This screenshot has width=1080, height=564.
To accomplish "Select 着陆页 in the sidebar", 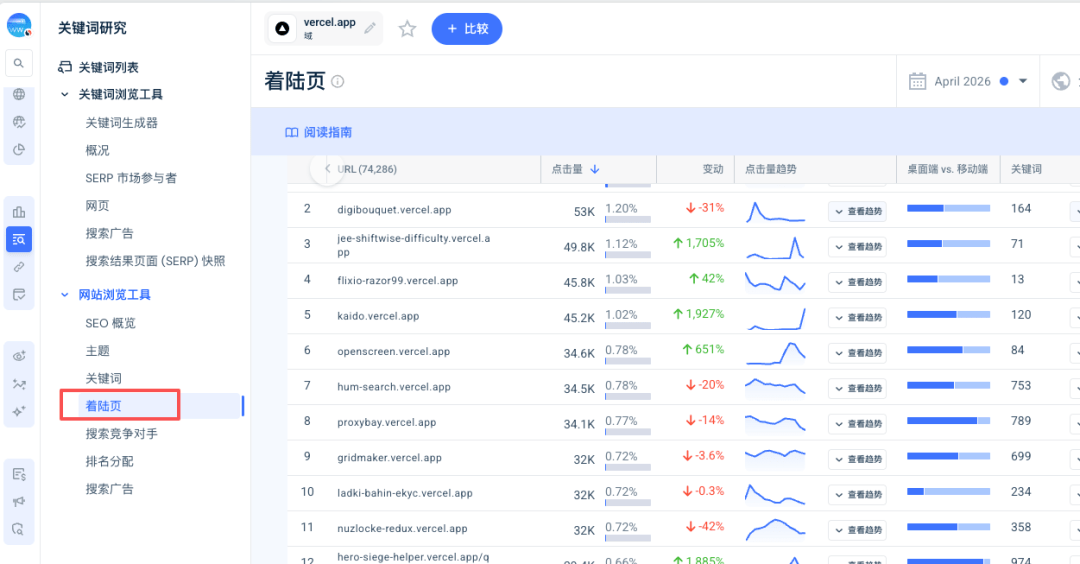I will point(103,406).
